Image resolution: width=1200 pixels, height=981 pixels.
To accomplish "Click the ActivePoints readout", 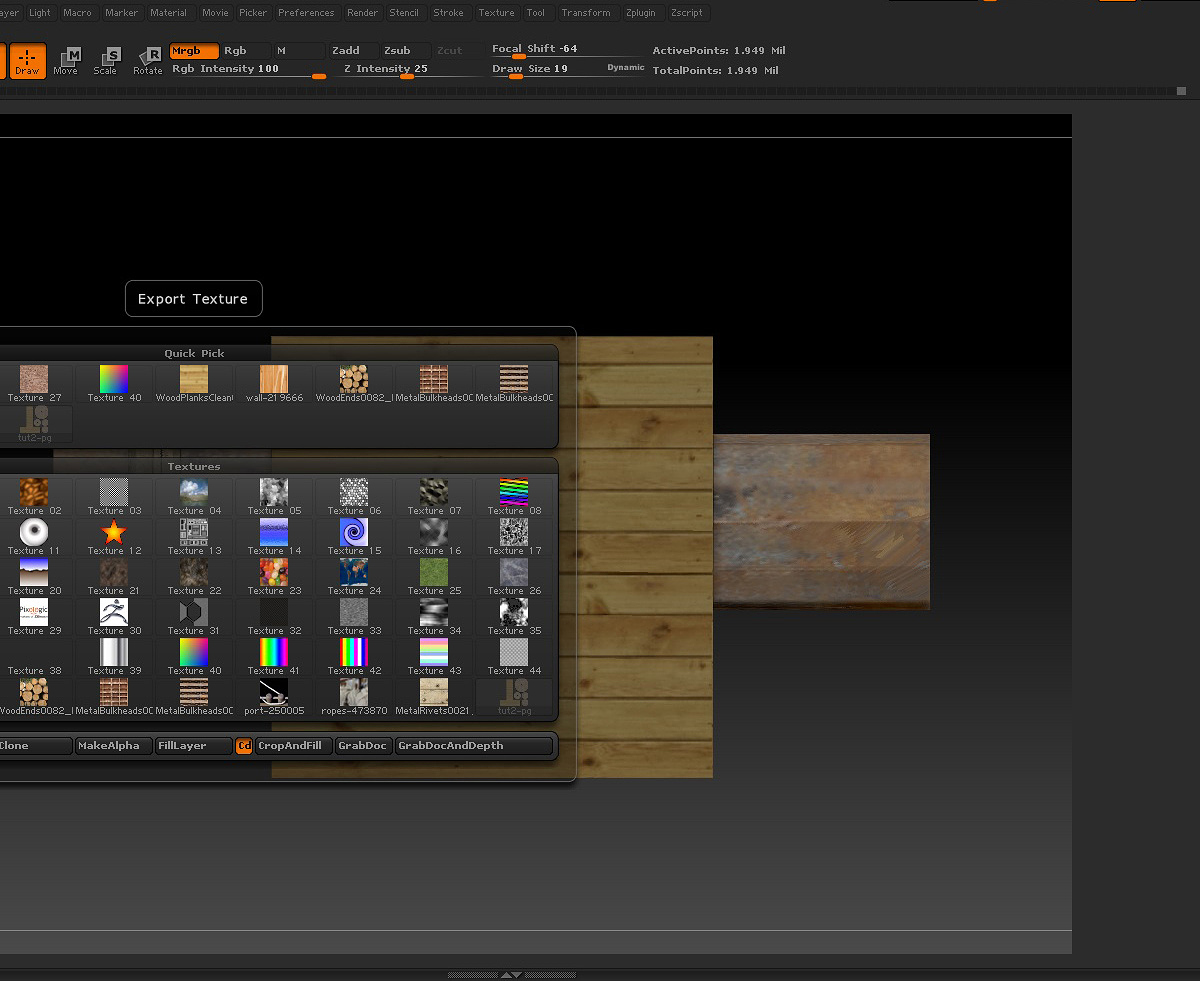I will [719, 51].
